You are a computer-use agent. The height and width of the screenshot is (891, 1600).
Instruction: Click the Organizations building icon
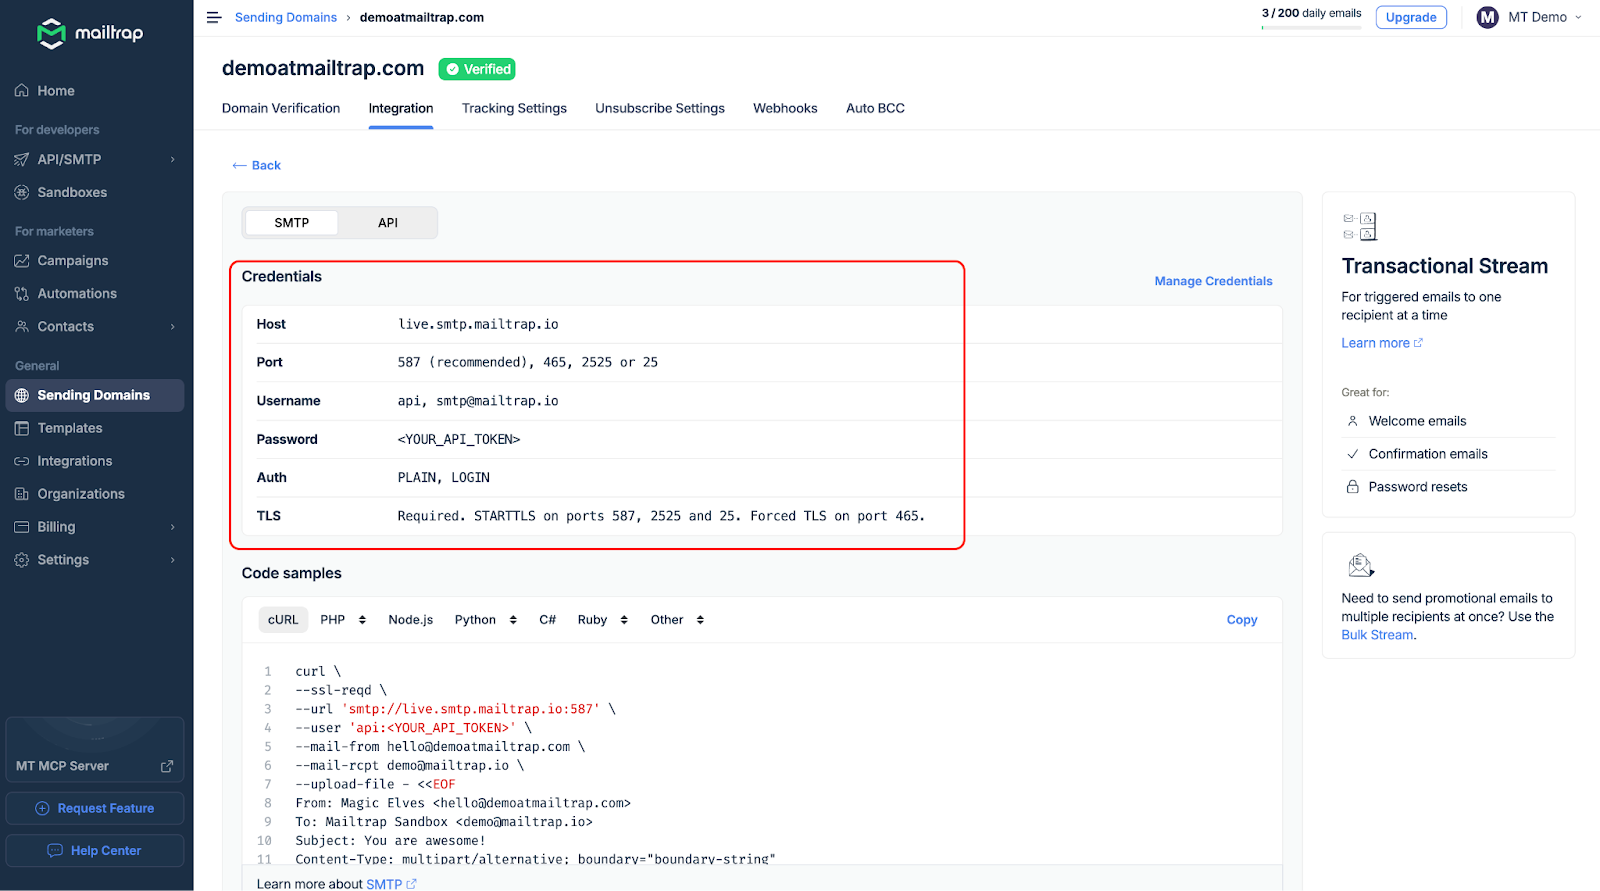point(22,494)
